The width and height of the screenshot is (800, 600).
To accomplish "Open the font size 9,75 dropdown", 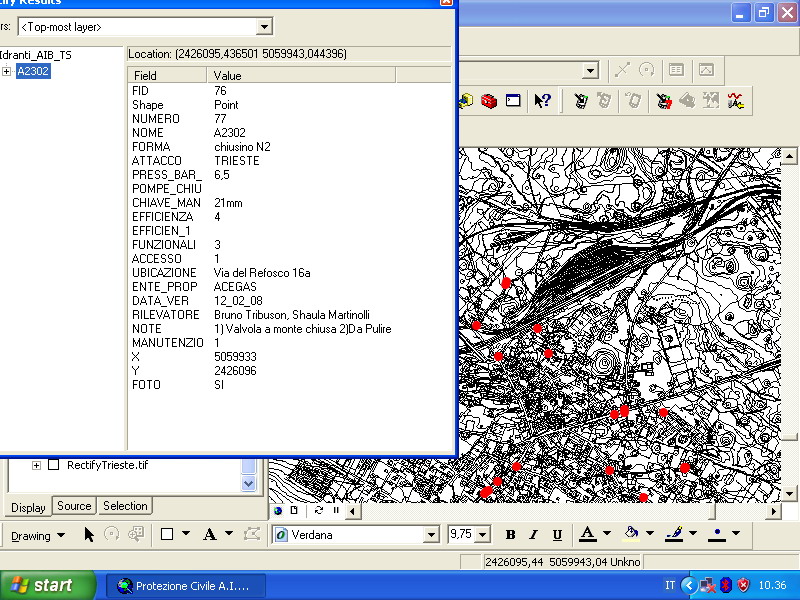I will click(x=482, y=535).
